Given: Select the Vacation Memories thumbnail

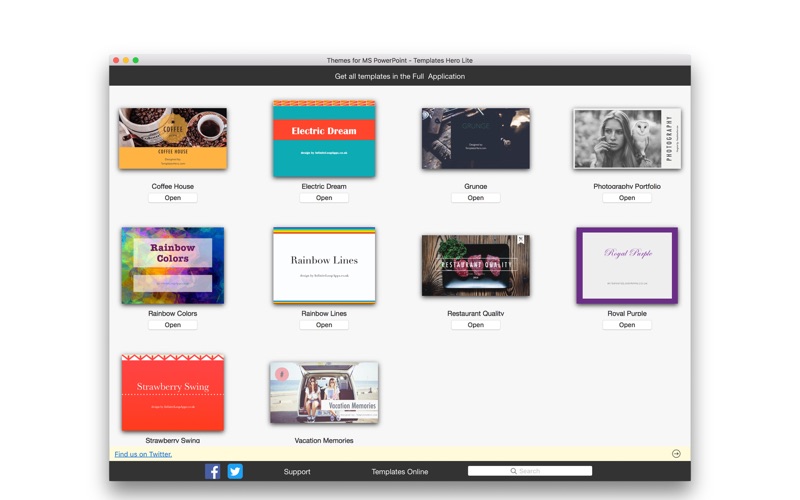Looking at the screenshot, I should pyautogui.click(x=324, y=392).
